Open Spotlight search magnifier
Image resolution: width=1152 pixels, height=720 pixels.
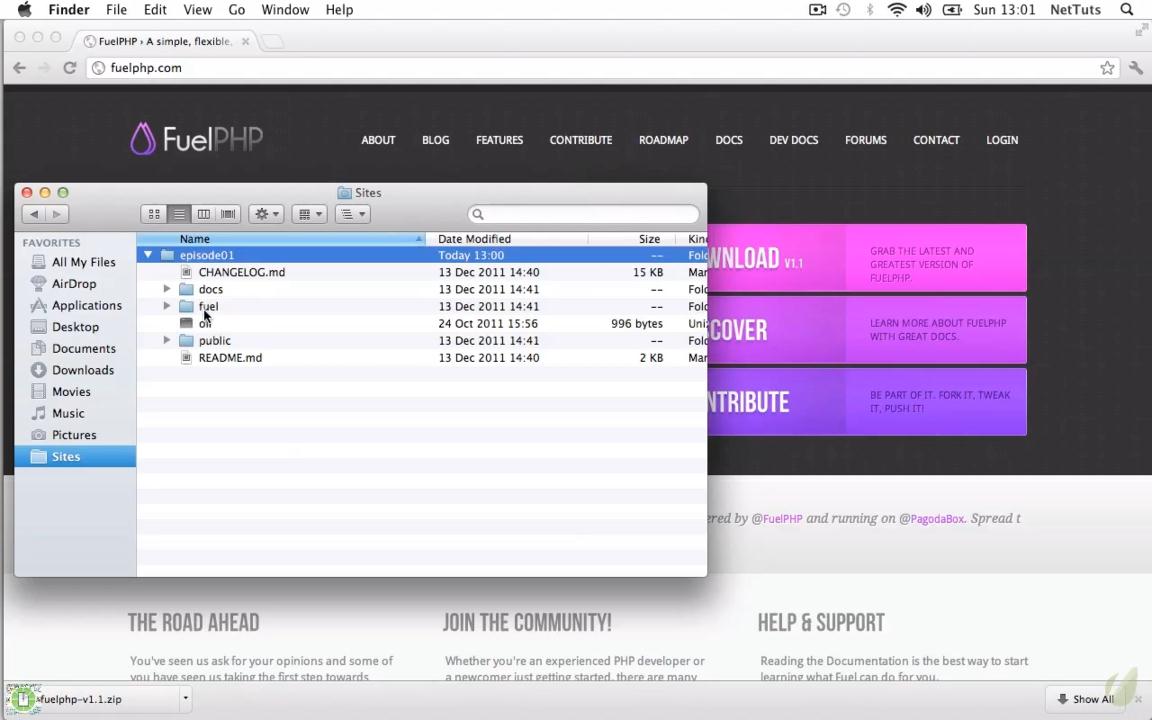(1127, 10)
